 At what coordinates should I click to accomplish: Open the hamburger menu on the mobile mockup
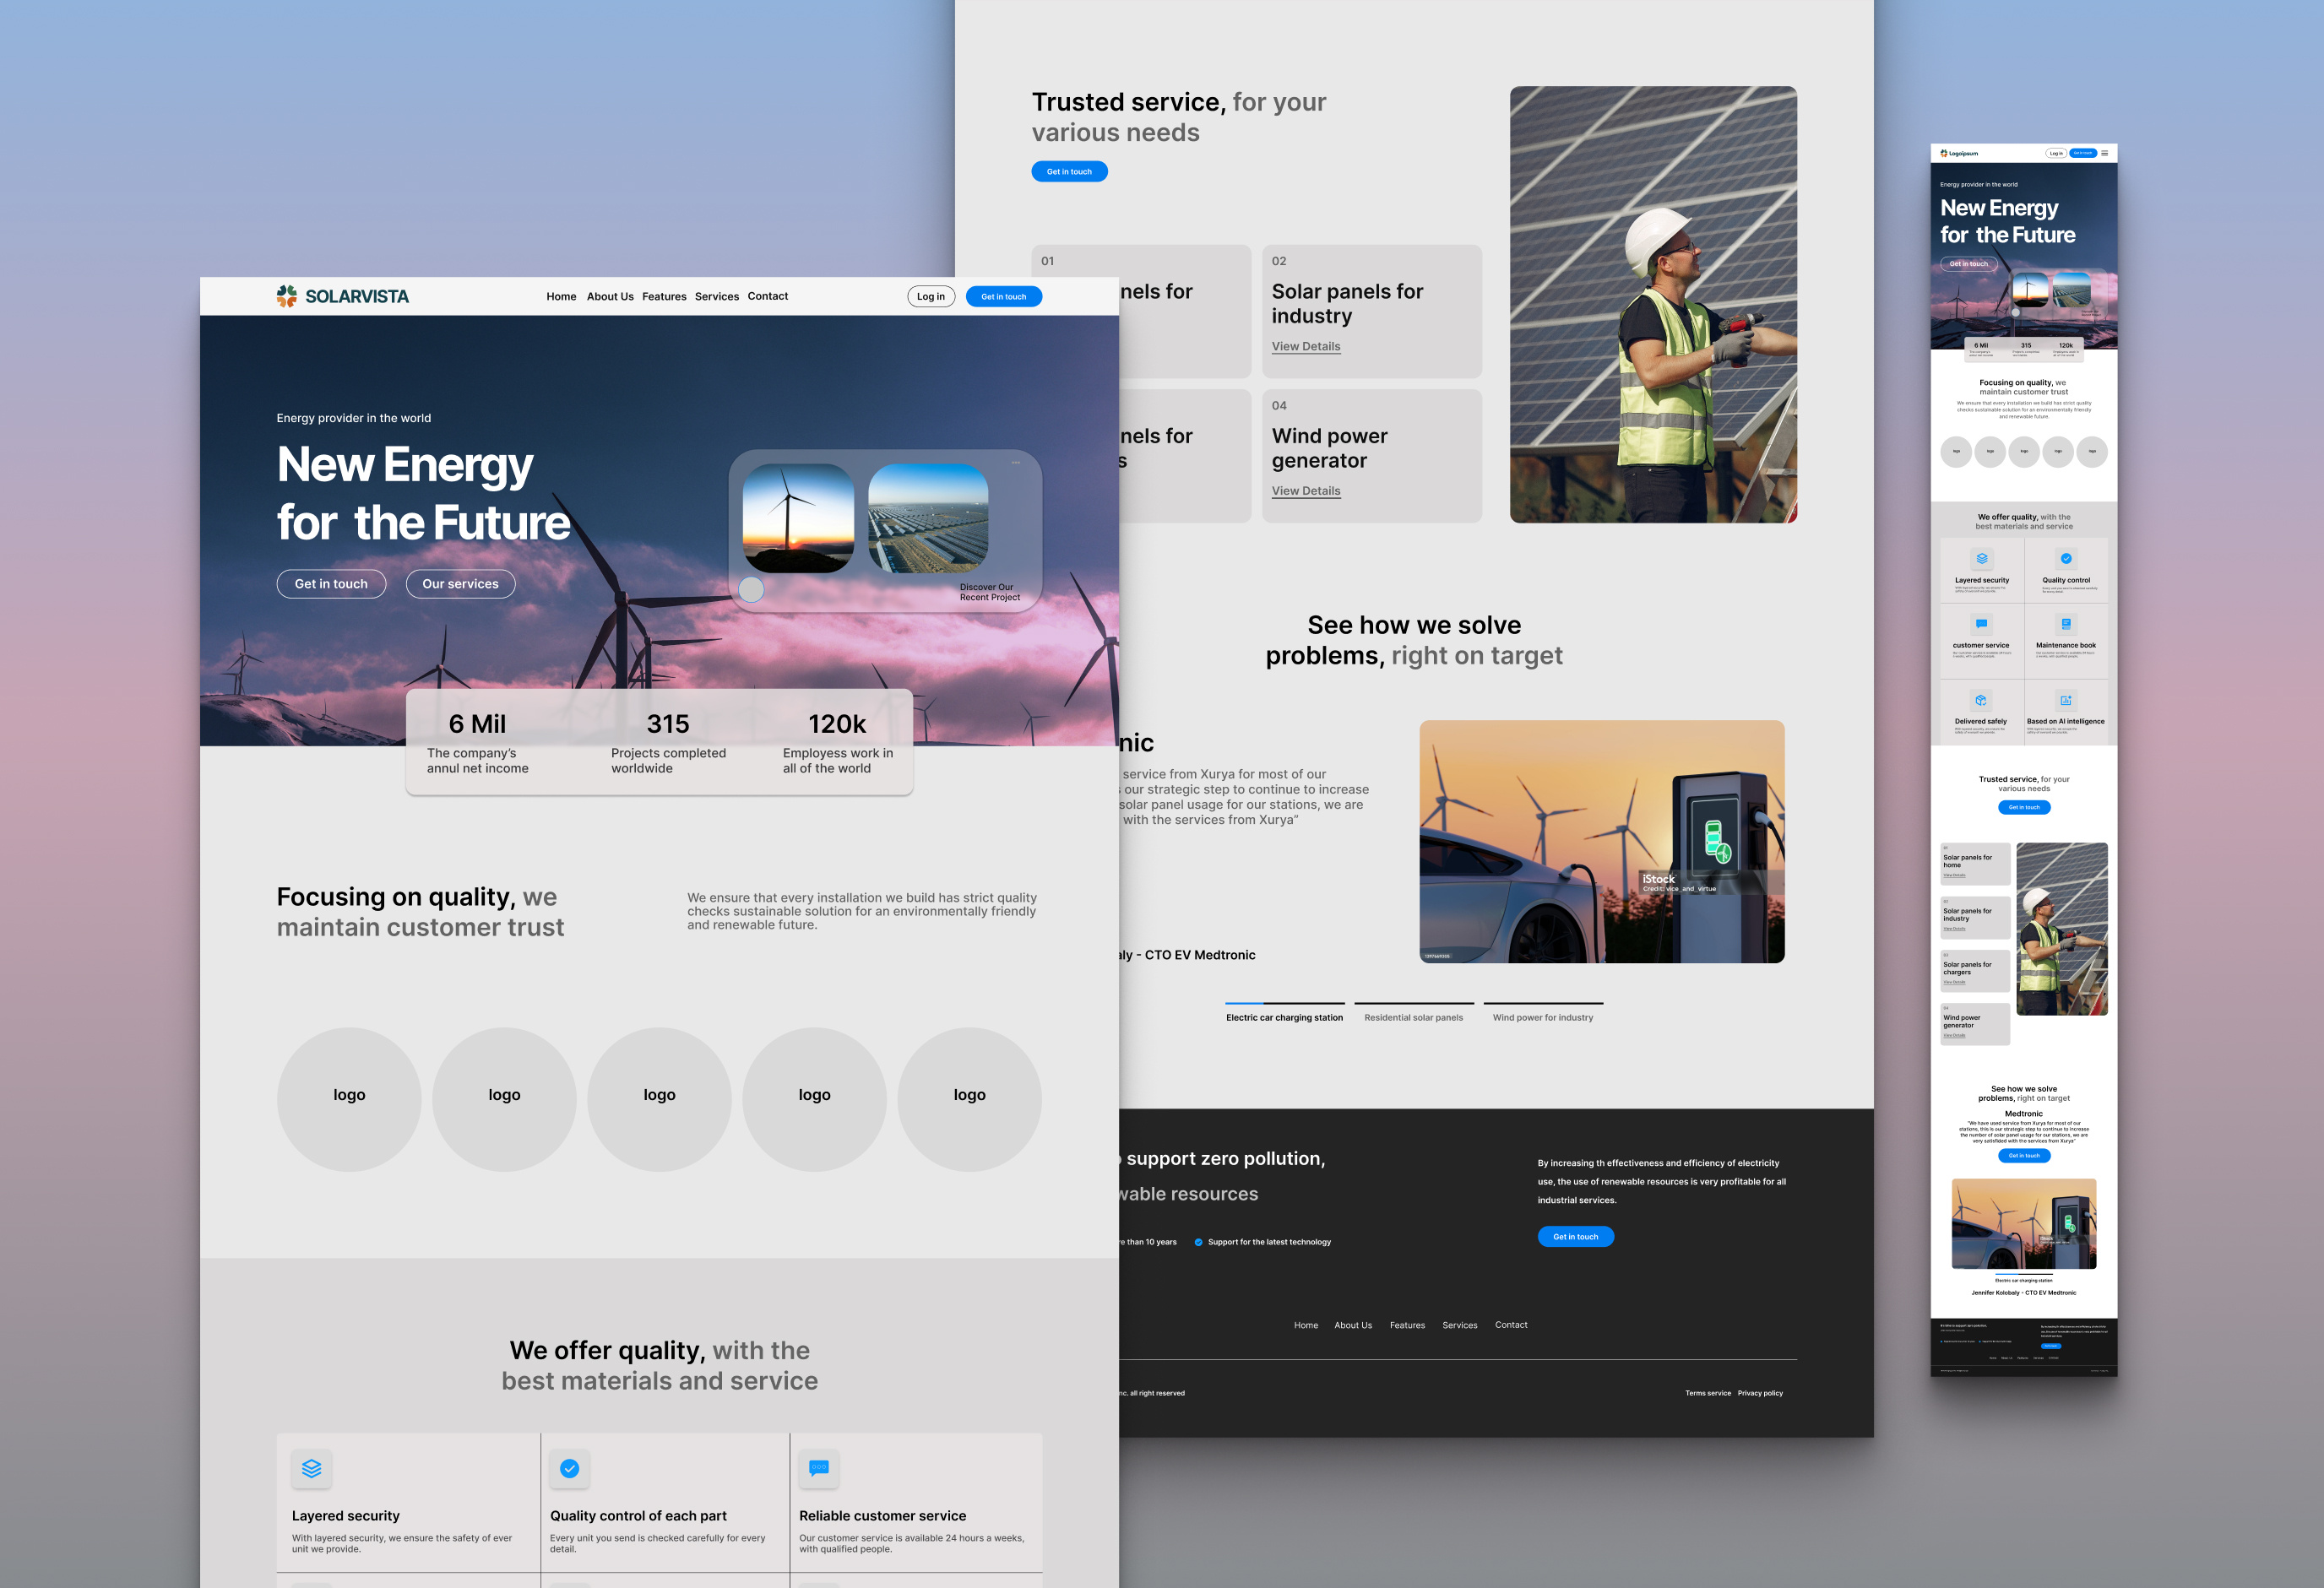click(2107, 152)
